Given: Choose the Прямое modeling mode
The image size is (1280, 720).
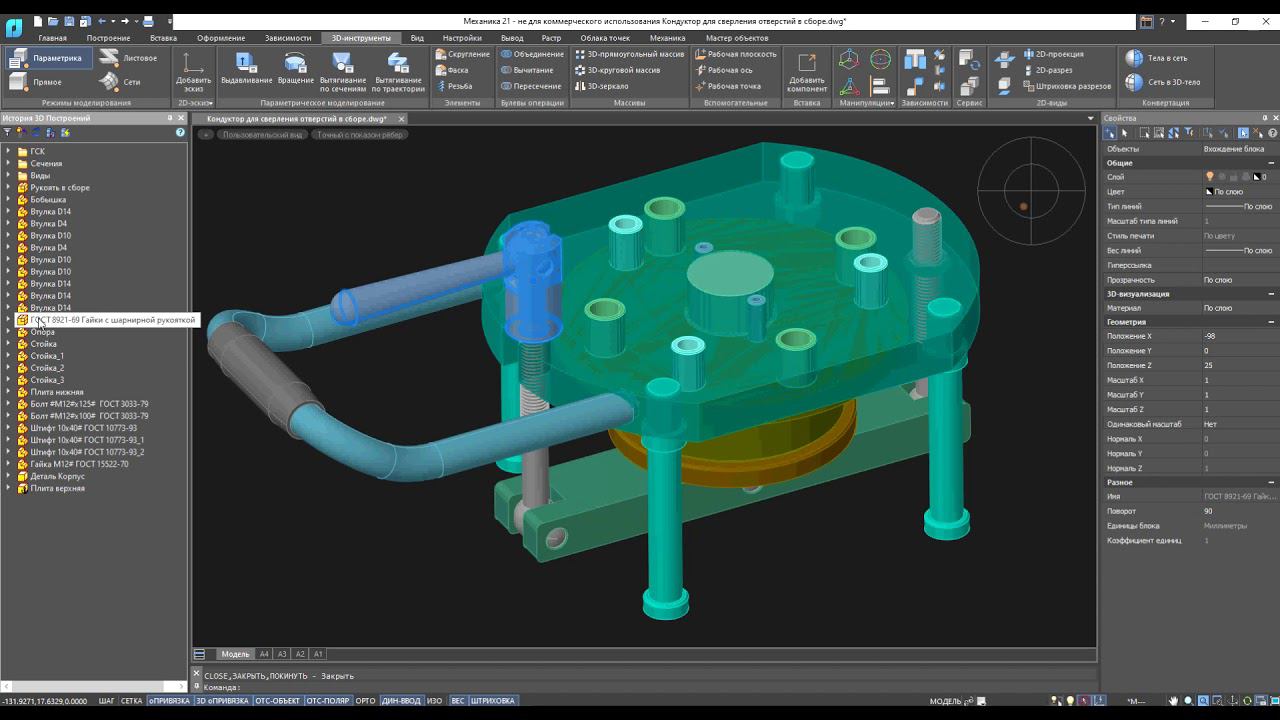Looking at the screenshot, I should [37, 82].
